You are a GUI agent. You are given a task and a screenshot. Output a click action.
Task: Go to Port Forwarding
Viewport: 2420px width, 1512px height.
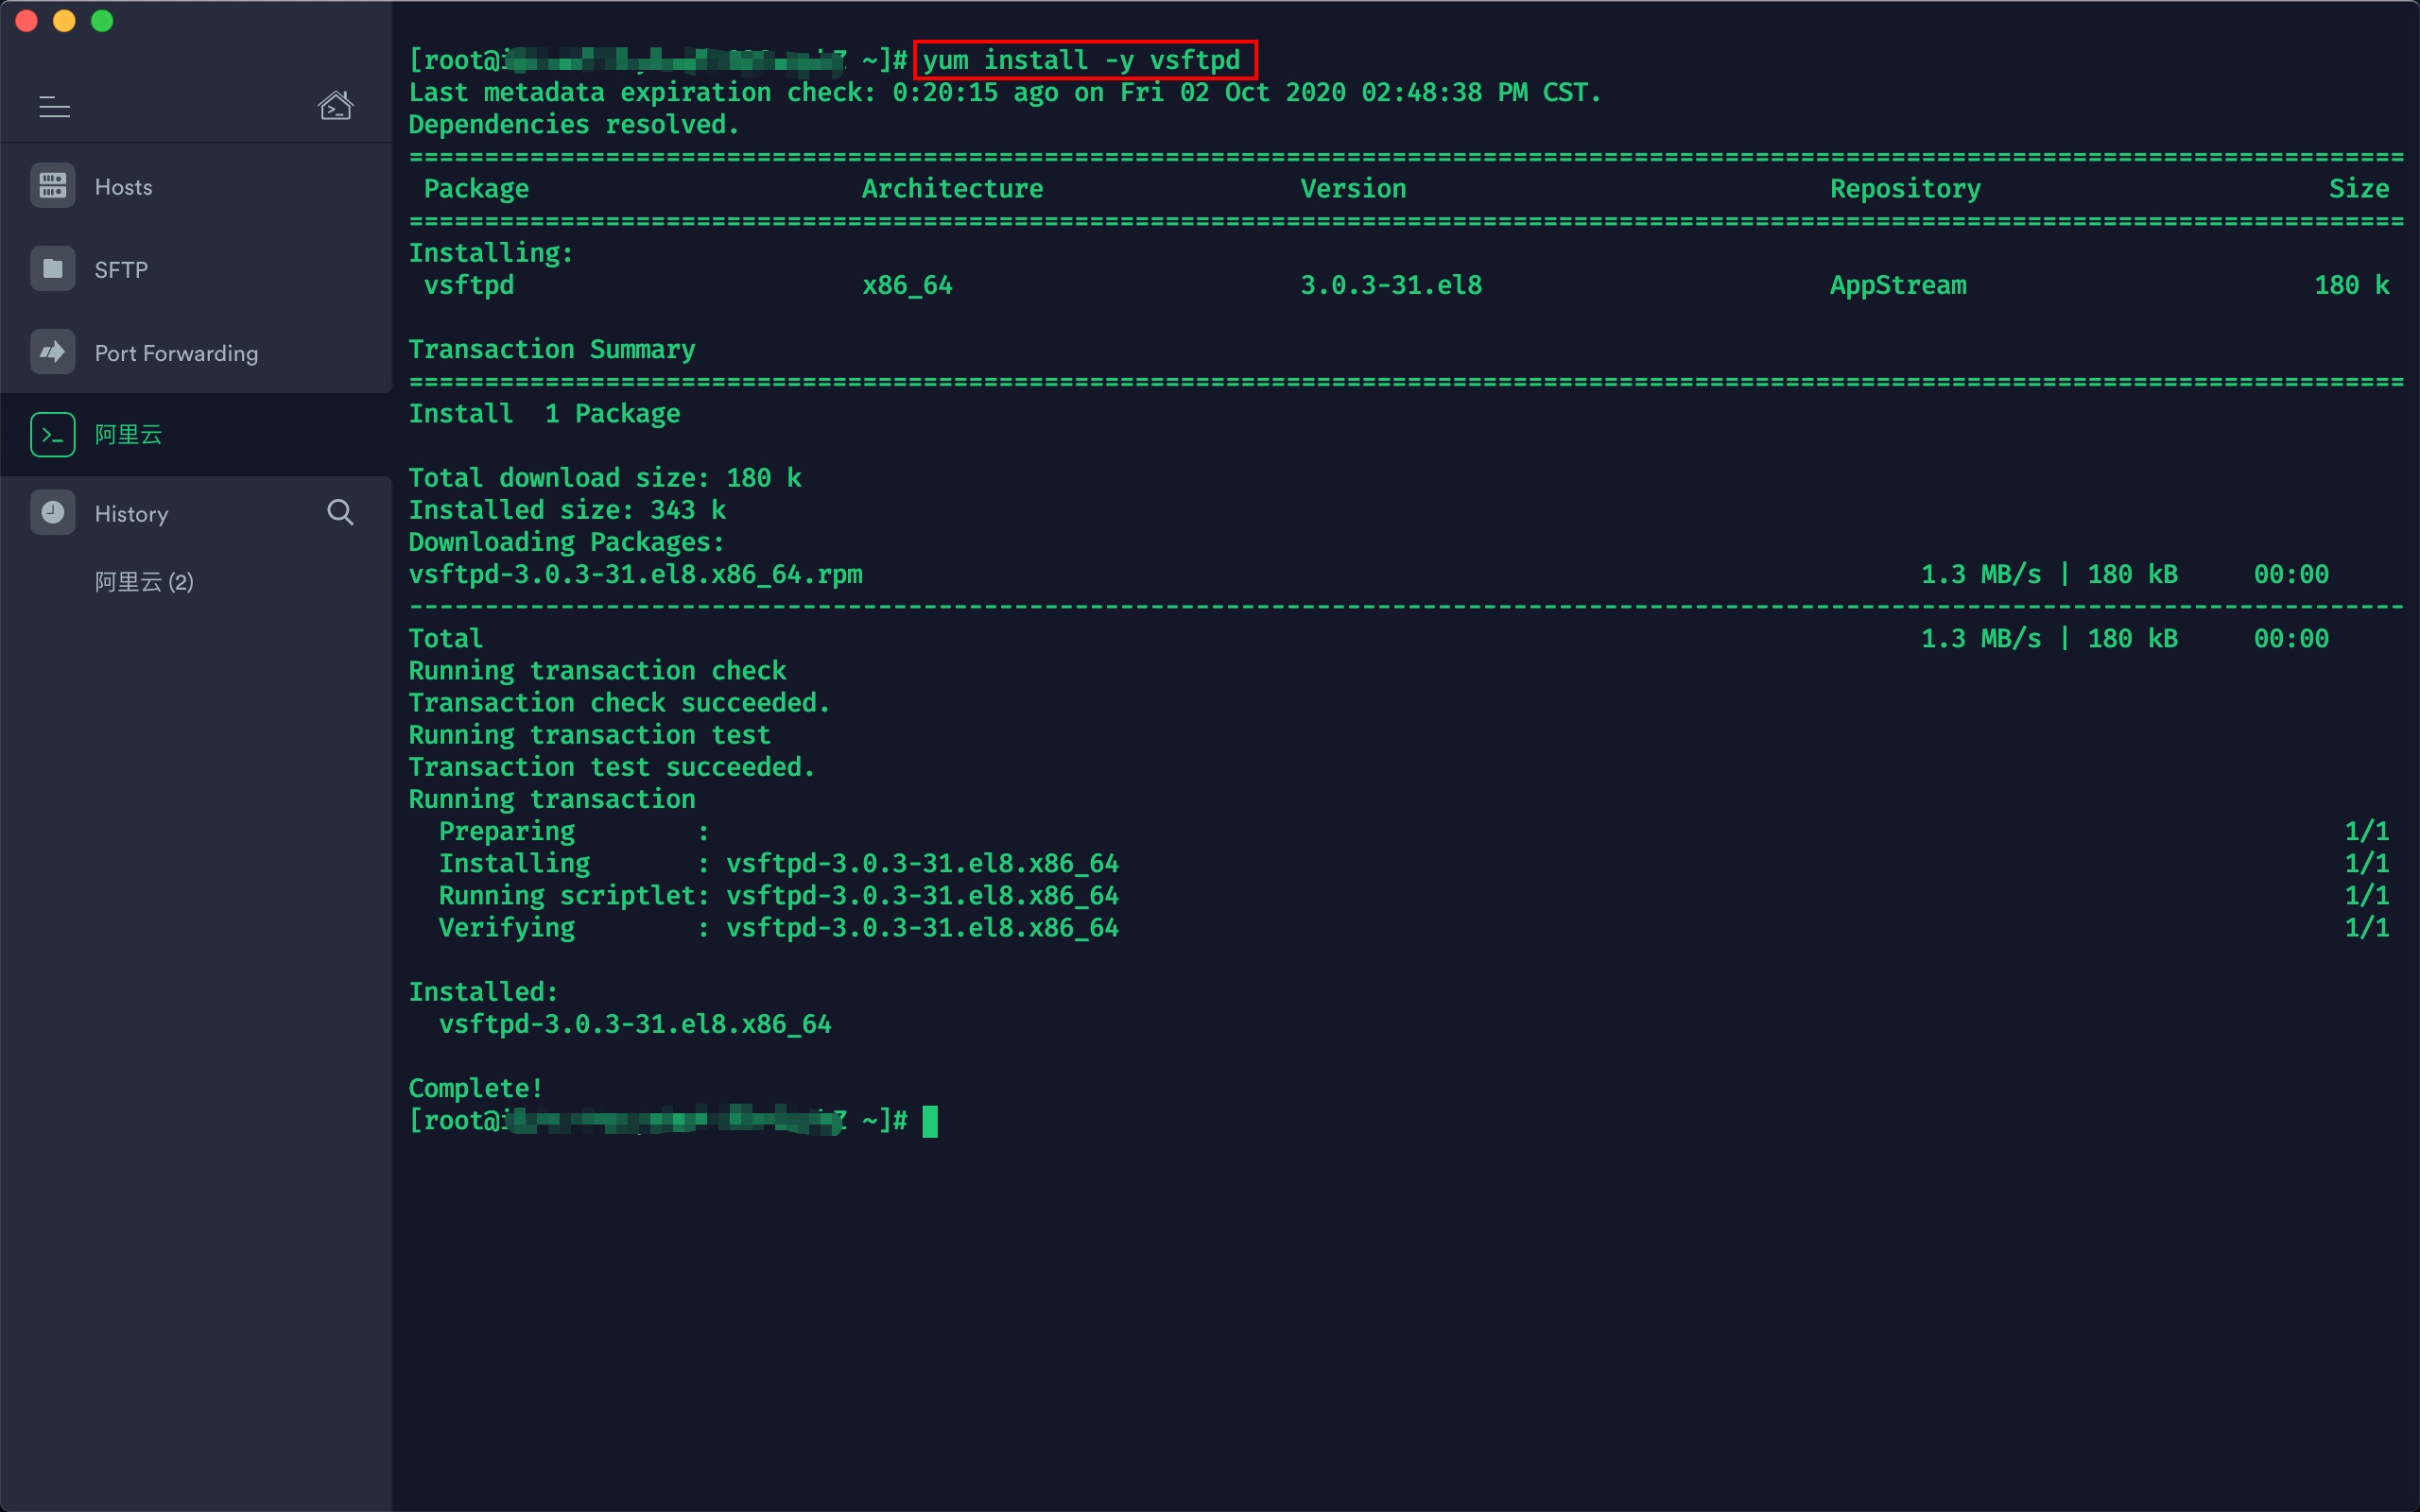(176, 353)
